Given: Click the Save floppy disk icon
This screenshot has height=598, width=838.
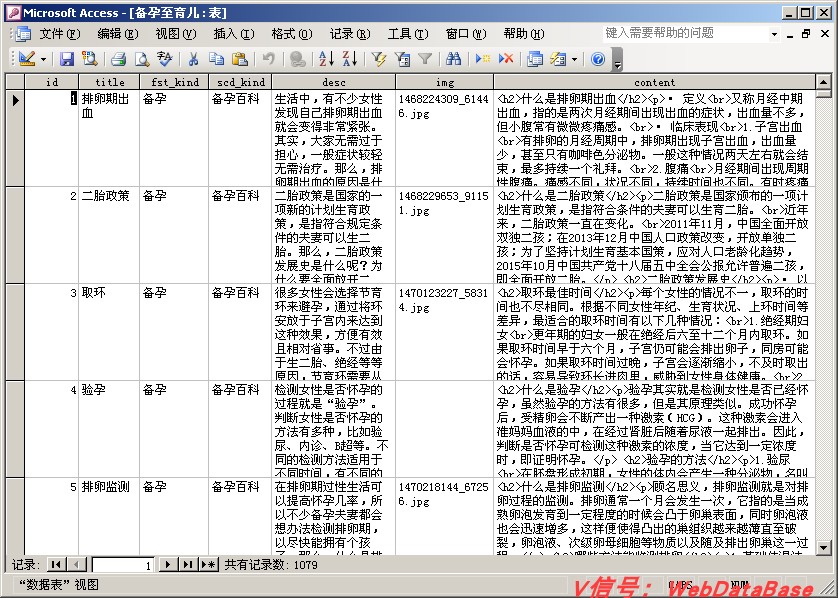Looking at the screenshot, I should [66, 59].
